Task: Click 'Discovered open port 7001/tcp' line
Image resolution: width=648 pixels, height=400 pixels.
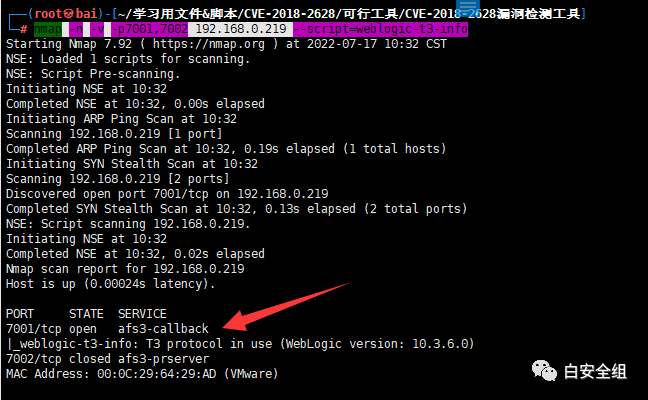Action: click(167, 194)
